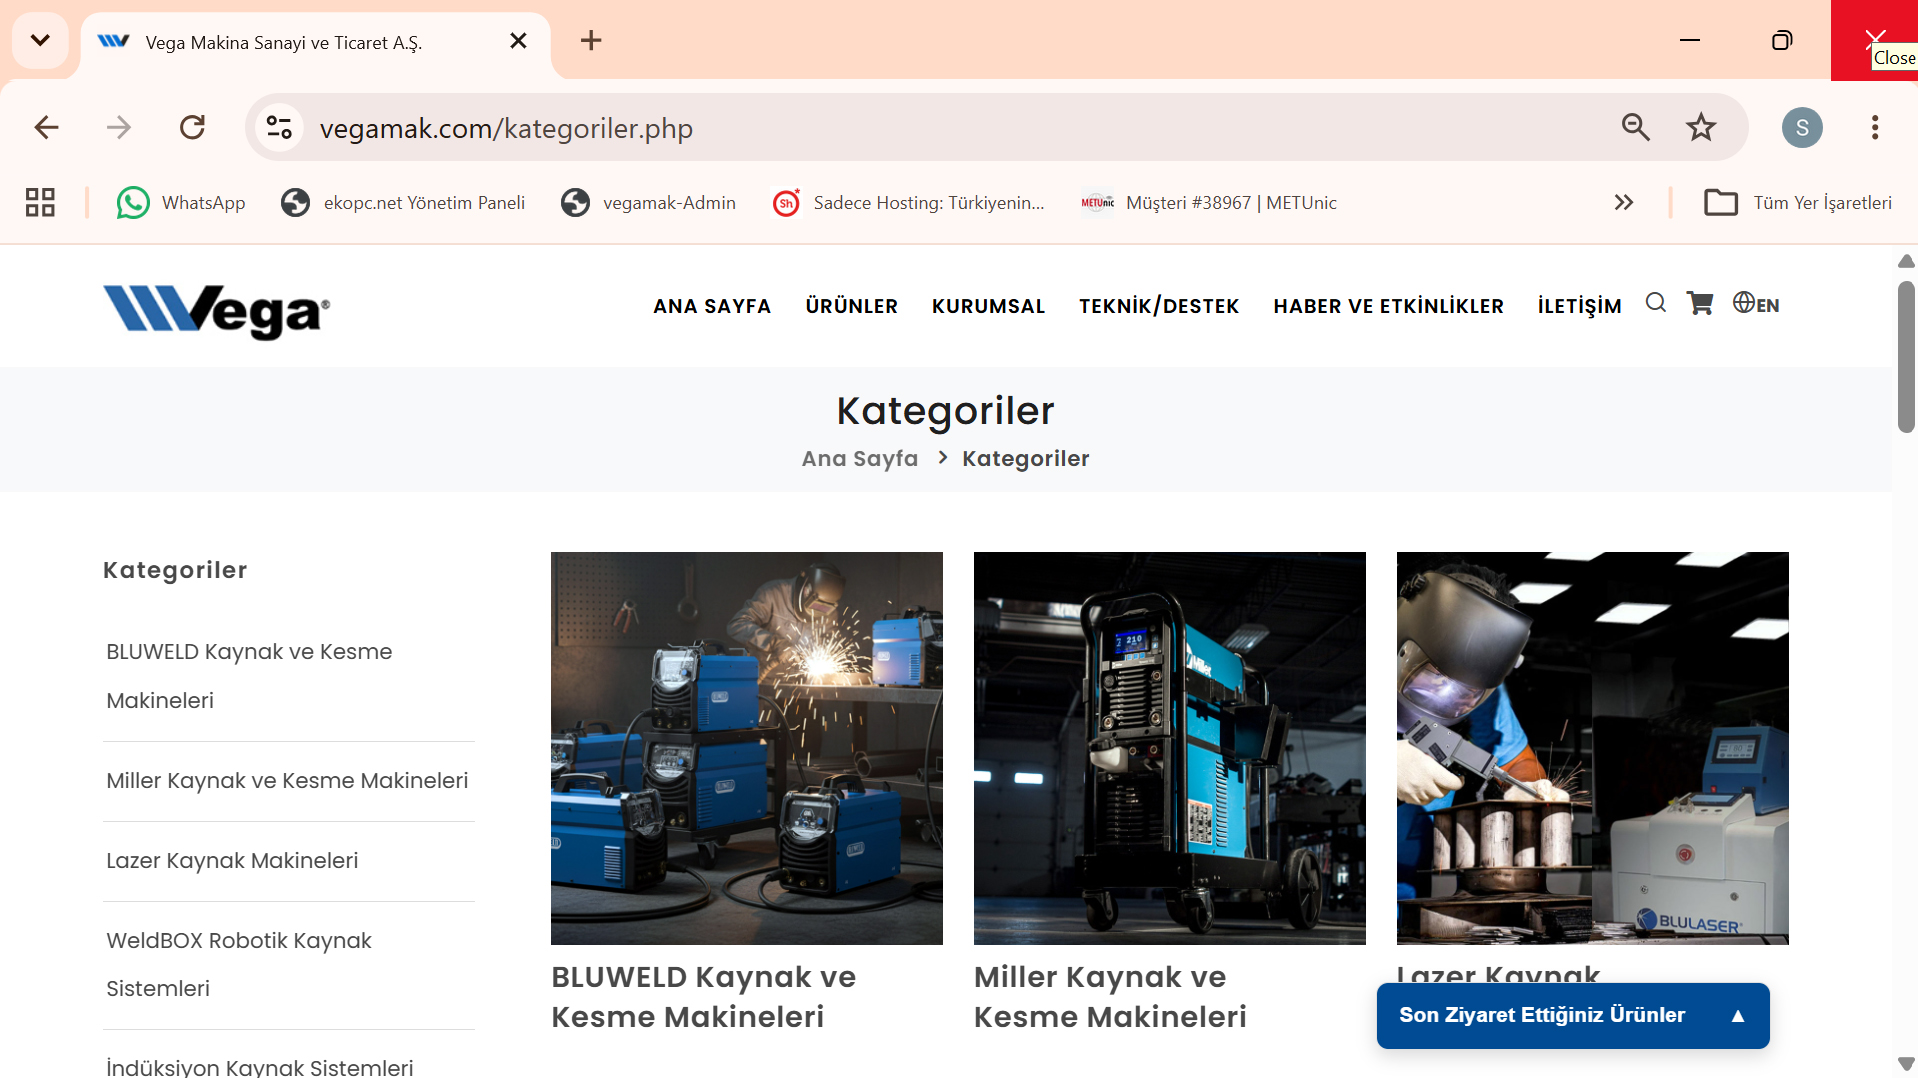
Task: Click the forward navigation arrow
Action: click(119, 128)
